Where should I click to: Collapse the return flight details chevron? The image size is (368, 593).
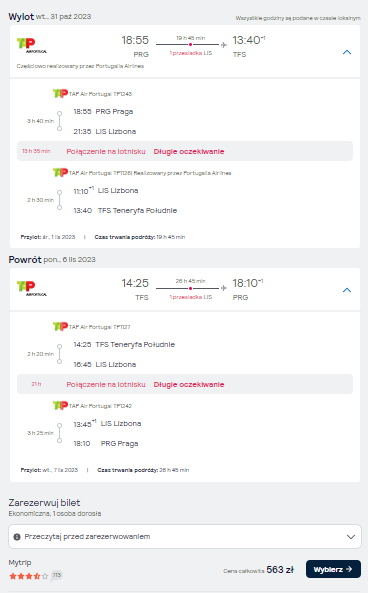tap(347, 290)
